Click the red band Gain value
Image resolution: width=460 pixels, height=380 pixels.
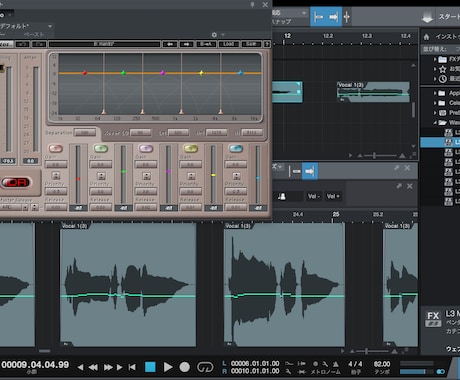click(x=56, y=164)
